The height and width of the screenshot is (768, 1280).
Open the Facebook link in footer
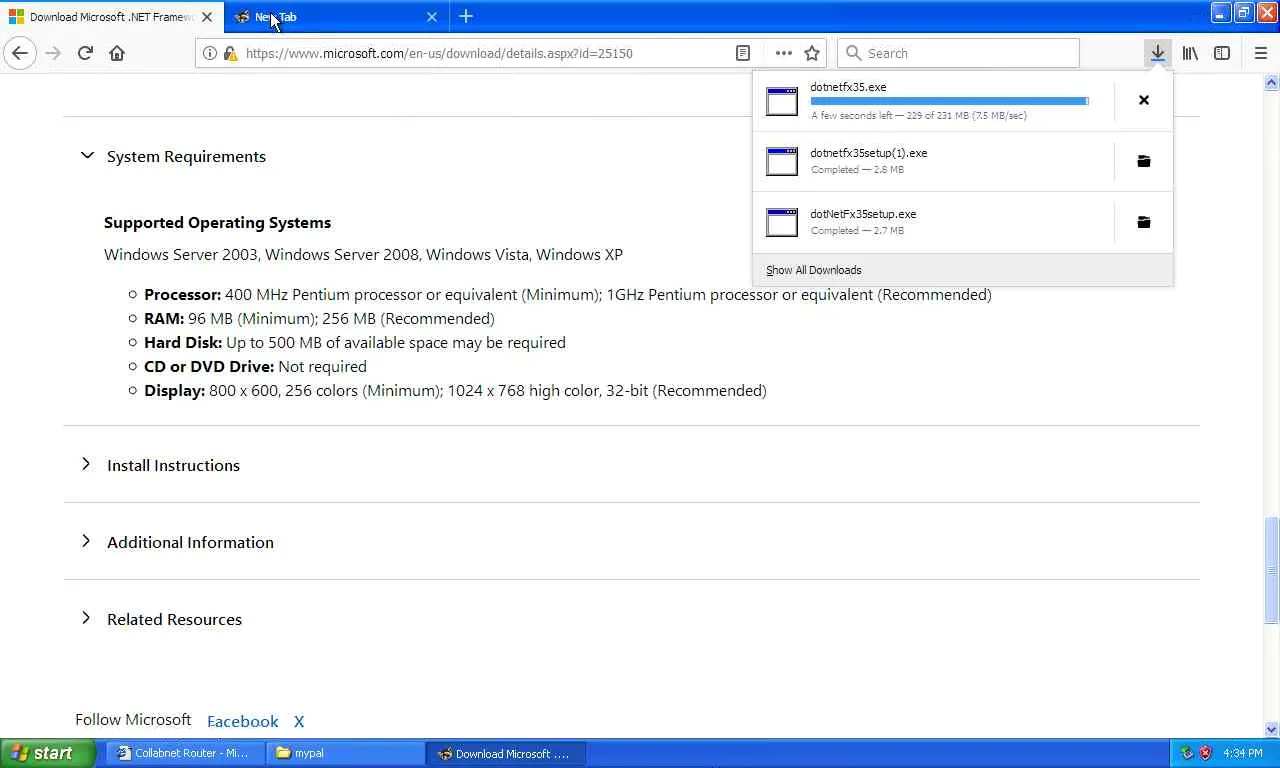pos(243,721)
